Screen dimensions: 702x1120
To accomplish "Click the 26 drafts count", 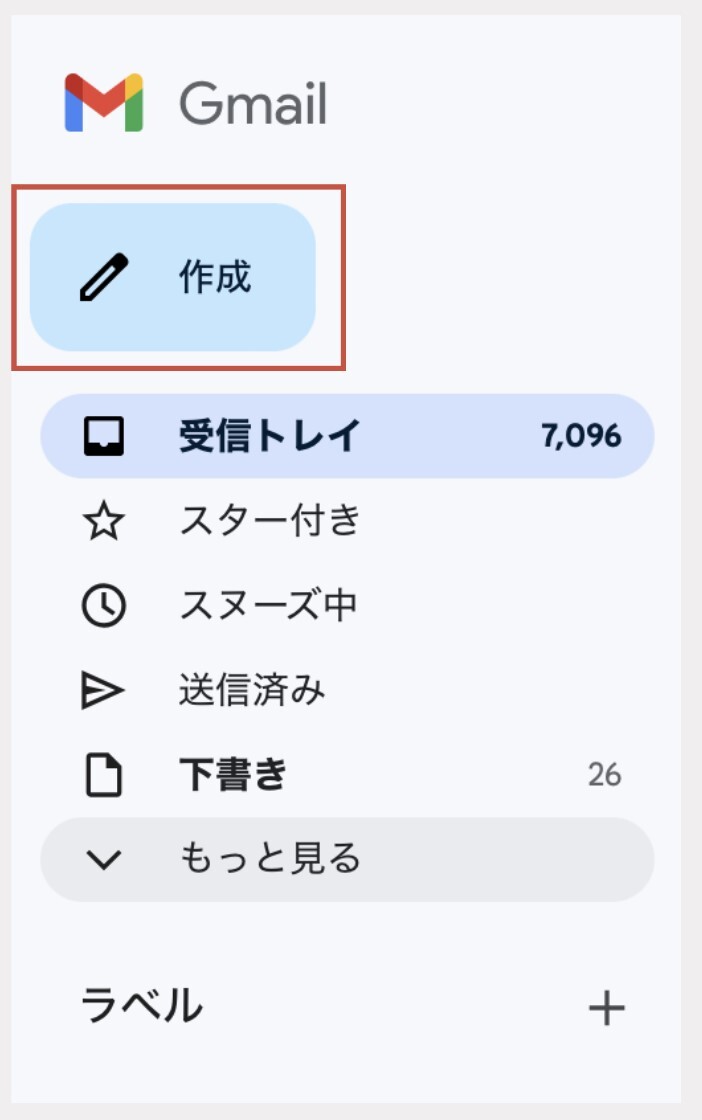I will pyautogui.click(x=606, y=773).
